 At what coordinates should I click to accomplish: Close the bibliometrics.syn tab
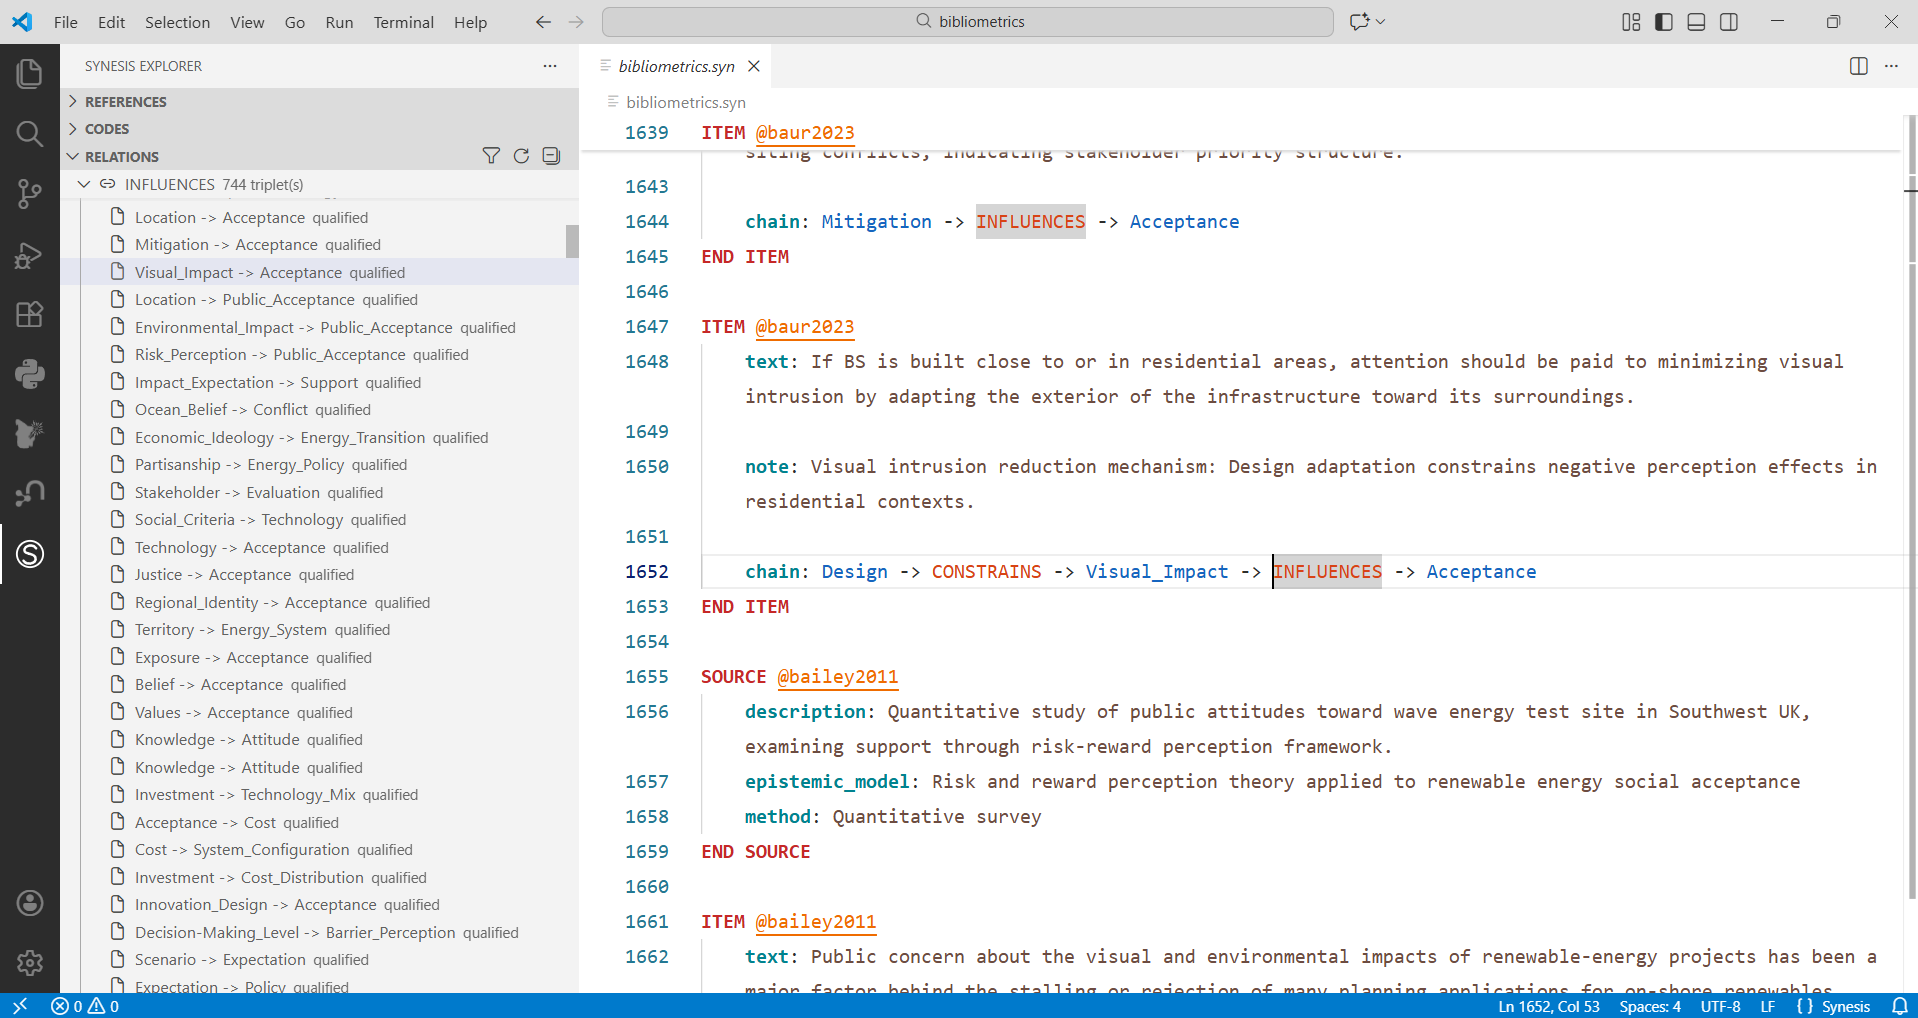(754, 66)
